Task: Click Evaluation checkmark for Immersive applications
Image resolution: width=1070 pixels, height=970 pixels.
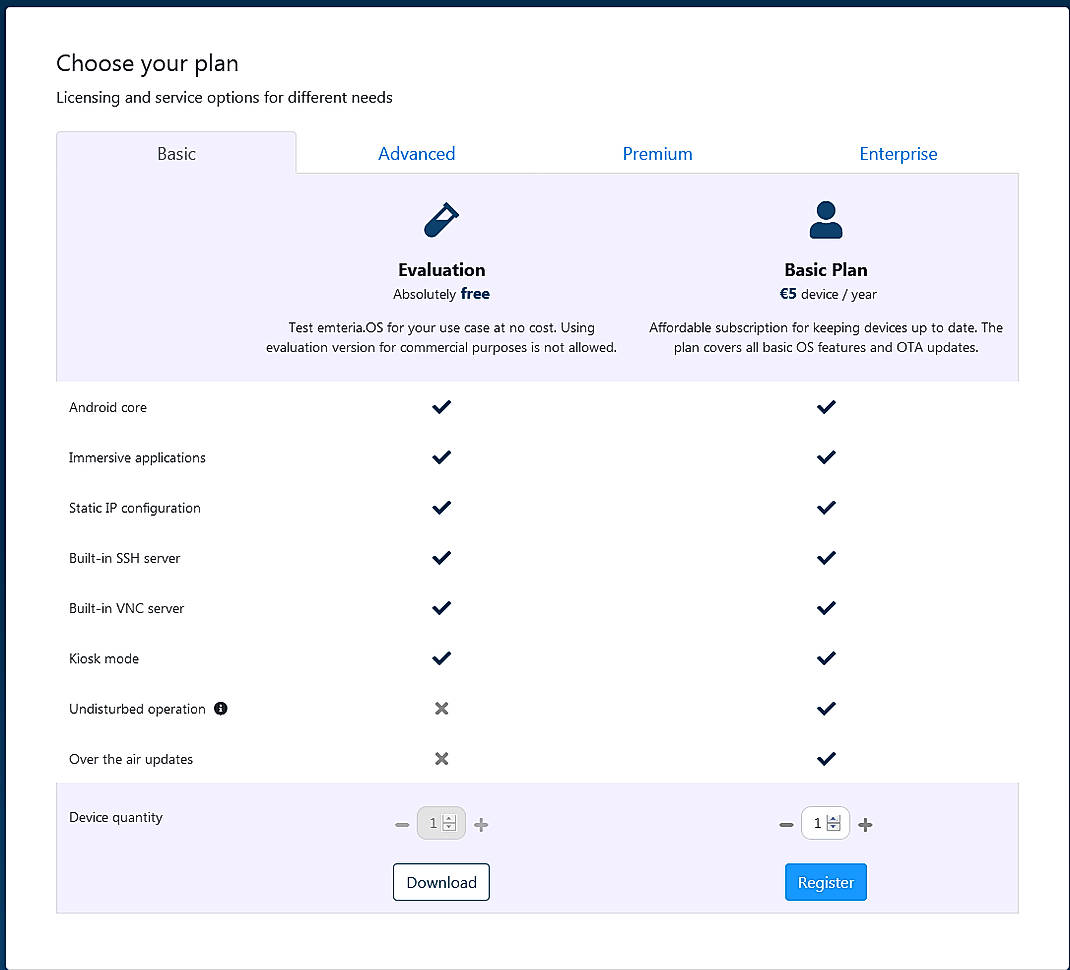Action: (x=442, y=457)
